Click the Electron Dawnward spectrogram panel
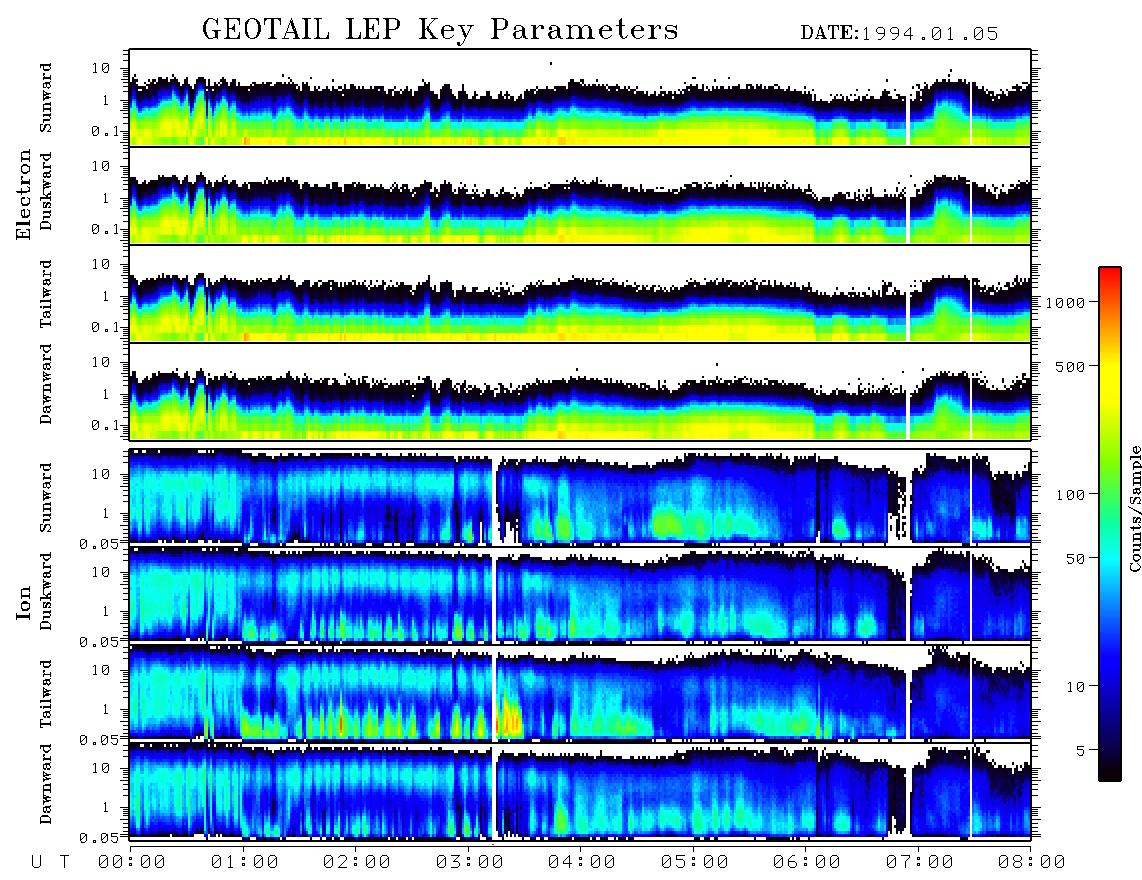 tap(580, 391)
